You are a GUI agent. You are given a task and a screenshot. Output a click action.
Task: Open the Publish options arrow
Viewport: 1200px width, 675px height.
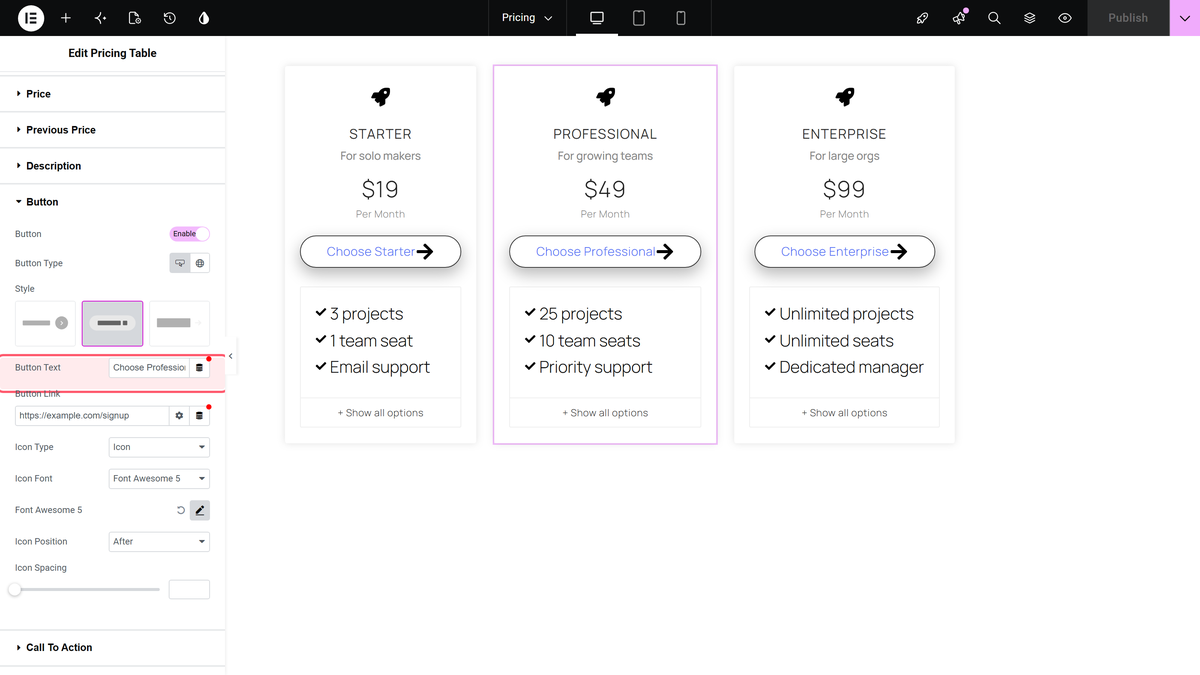pyautogui.click(x=1184, y=18)
